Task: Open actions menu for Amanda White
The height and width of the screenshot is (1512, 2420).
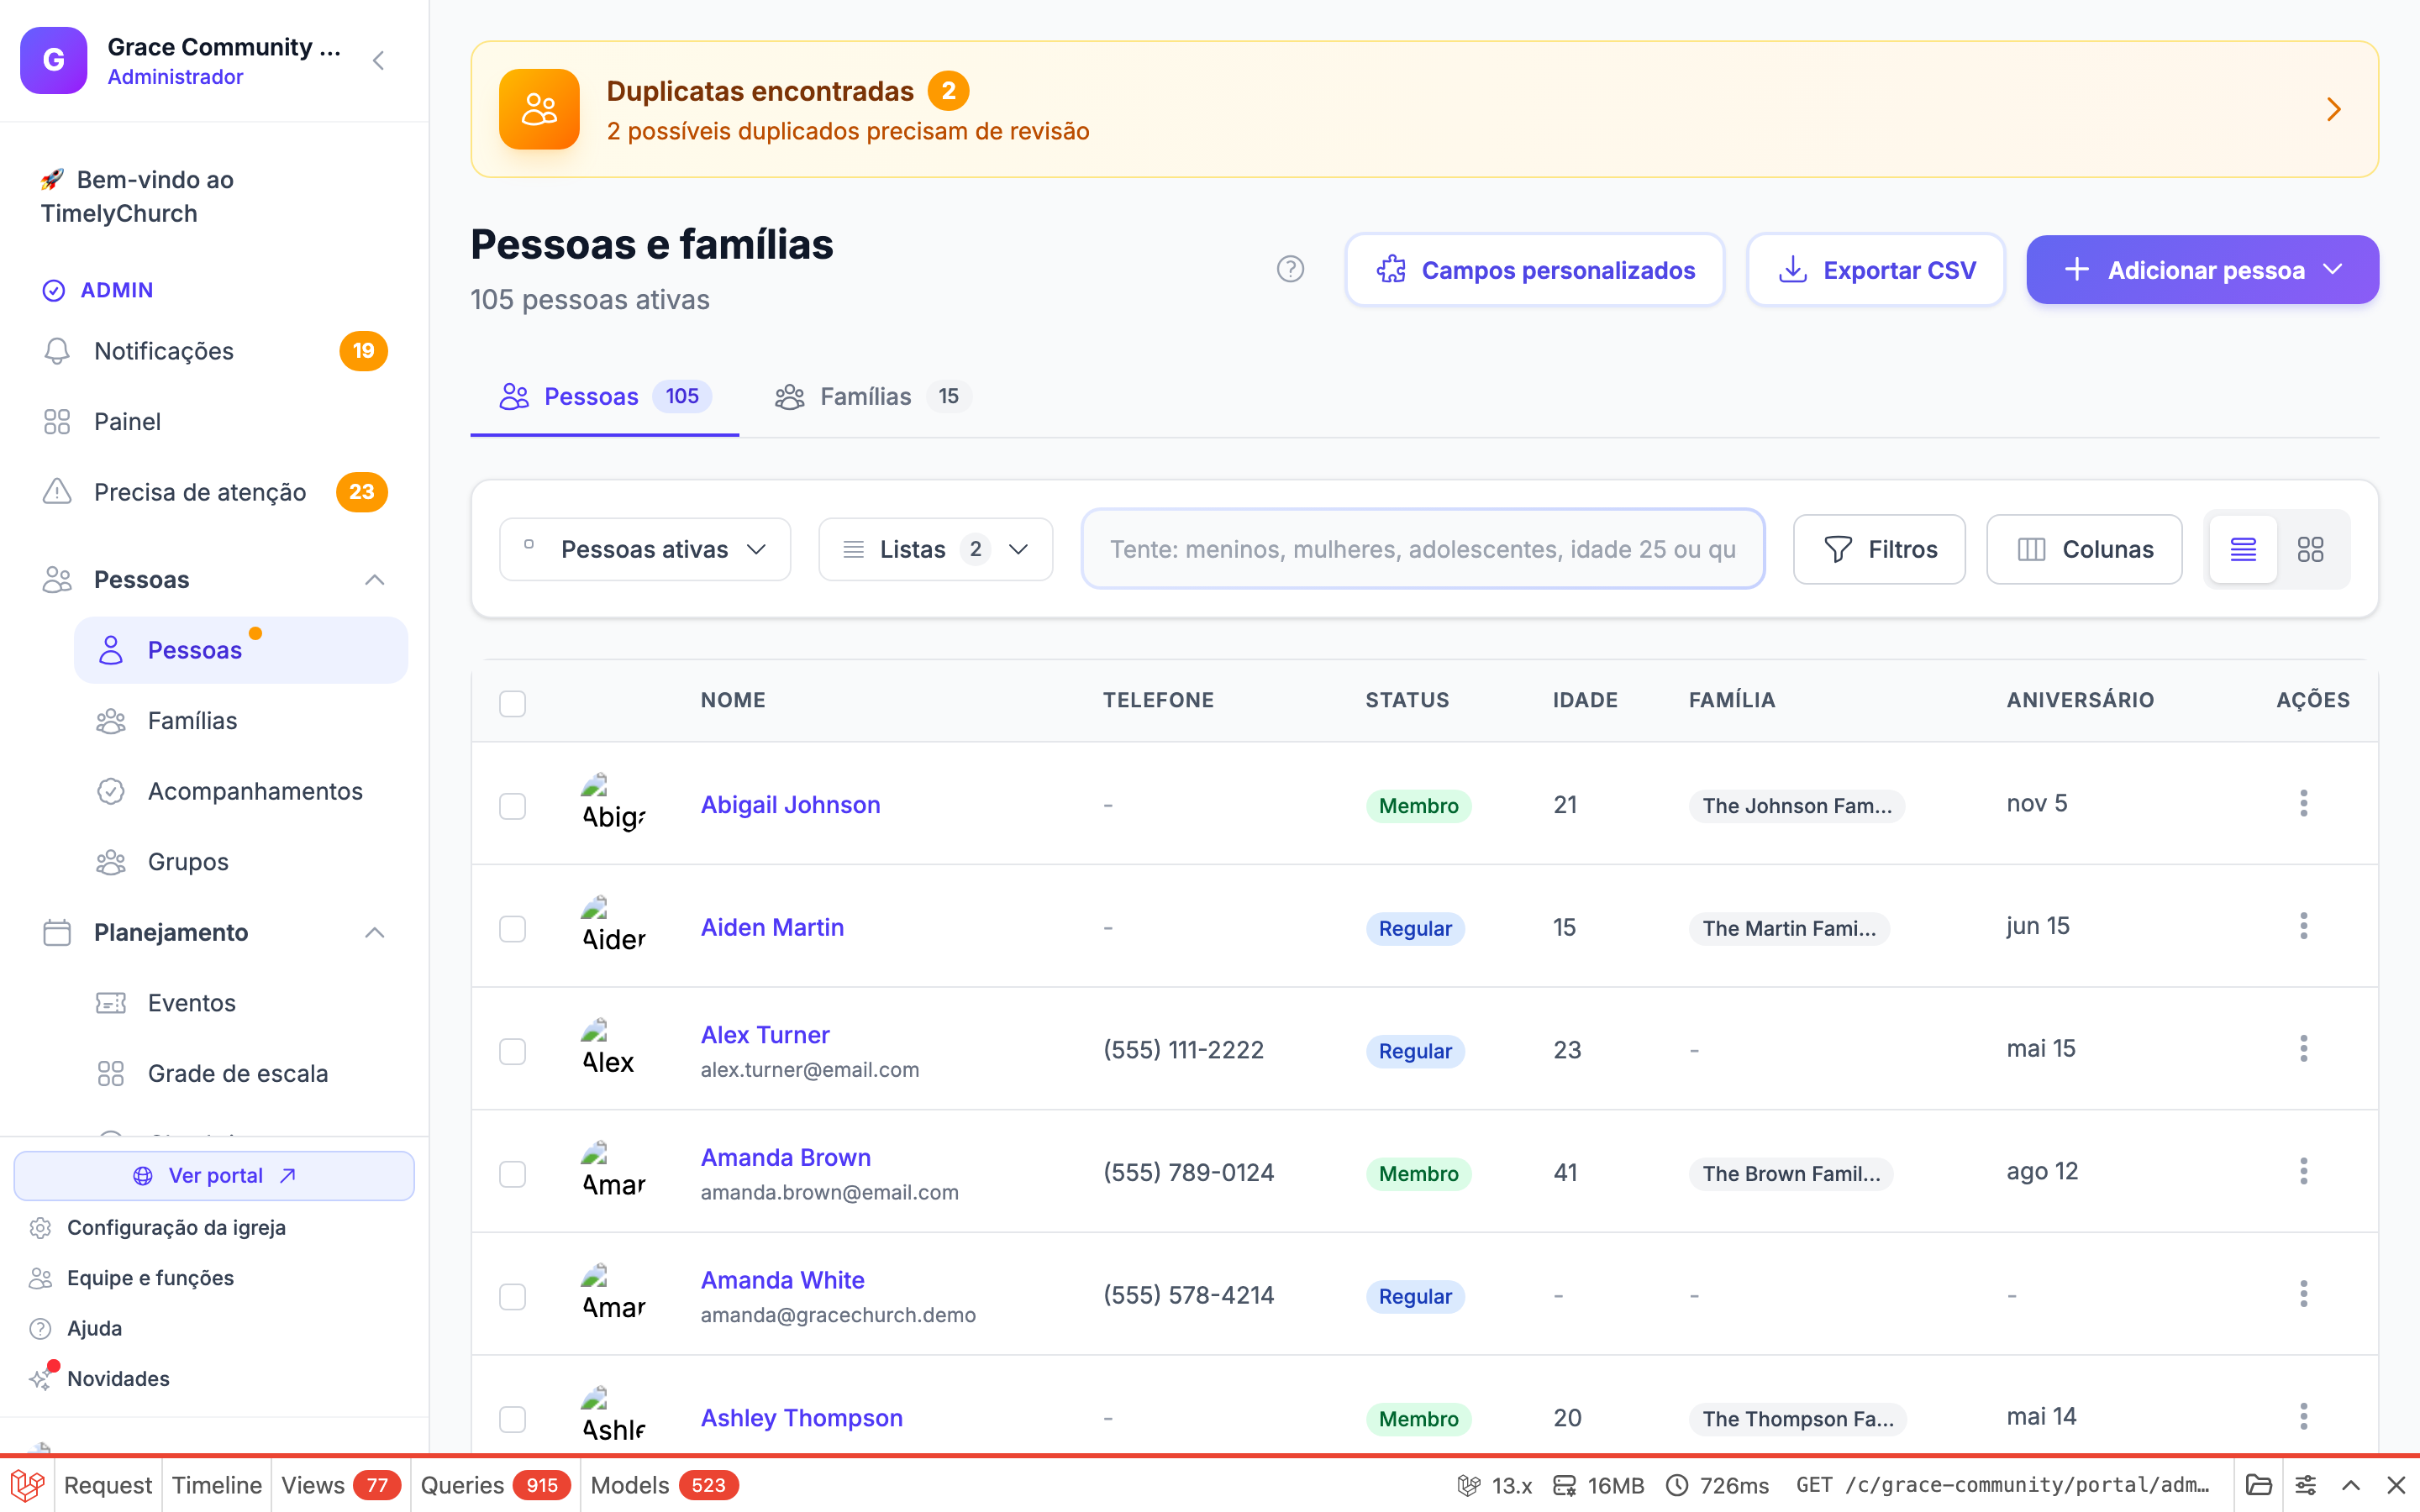Action: (2303, 1294)
